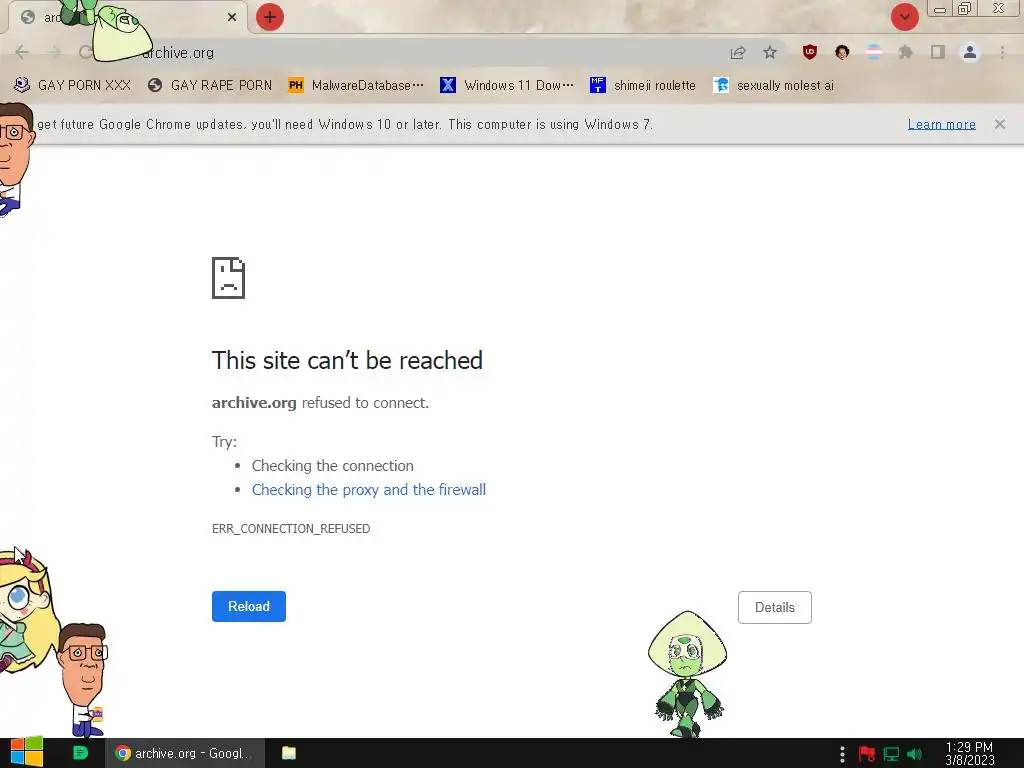Open the volume speaker tray icon

[x=914, y=754]
